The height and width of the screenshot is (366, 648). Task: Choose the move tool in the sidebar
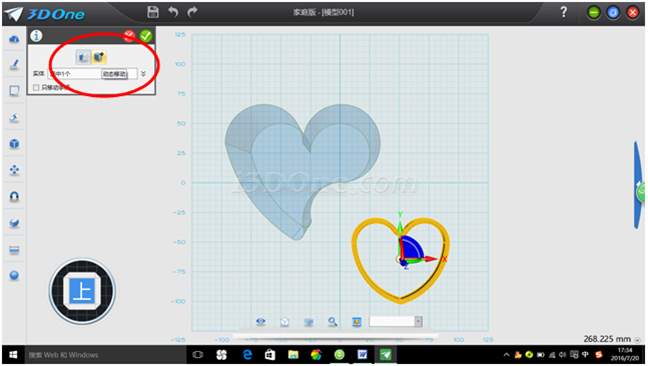(14, 170)
